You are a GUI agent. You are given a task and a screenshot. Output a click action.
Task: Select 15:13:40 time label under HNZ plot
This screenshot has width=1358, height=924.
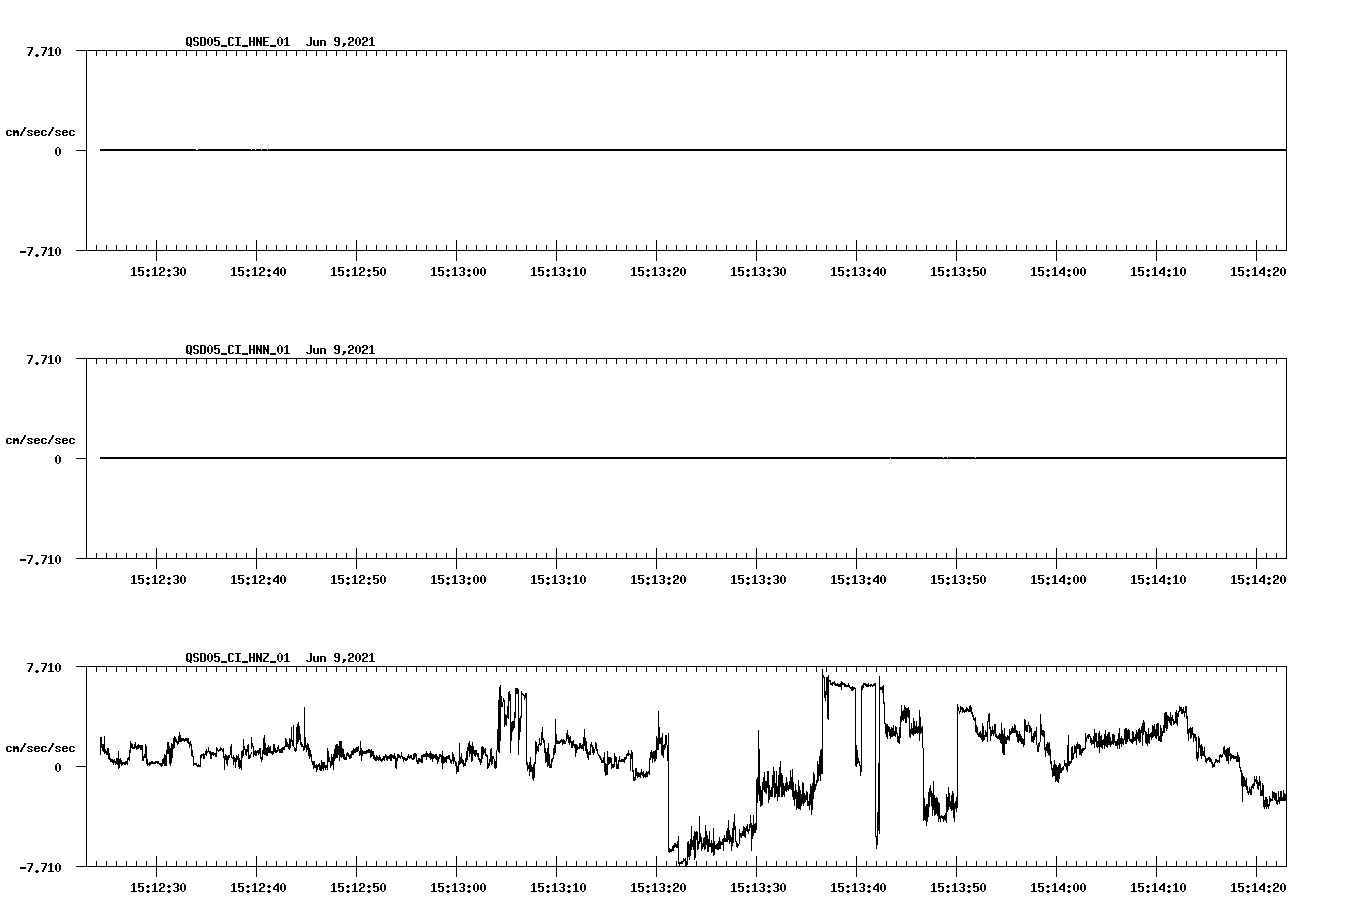point(858,888)
